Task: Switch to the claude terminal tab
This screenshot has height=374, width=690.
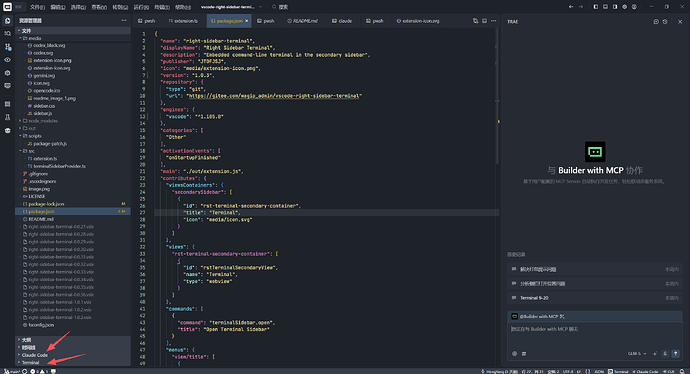Action: (342, 21)
